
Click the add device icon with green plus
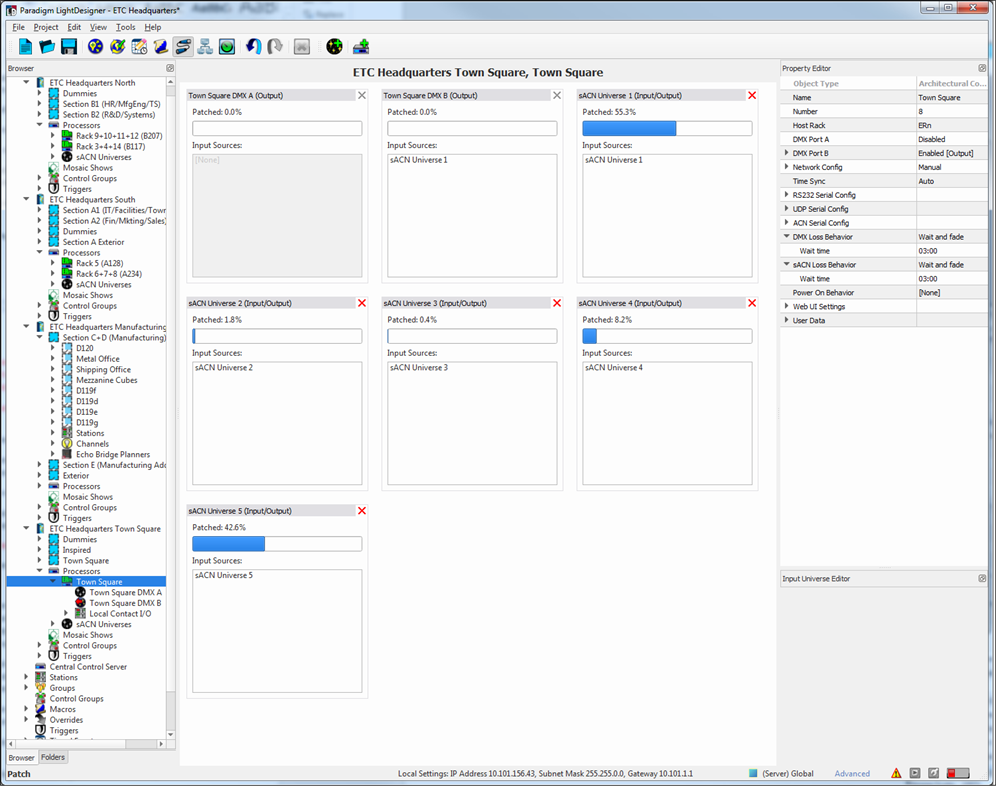(x=361, y=46)
